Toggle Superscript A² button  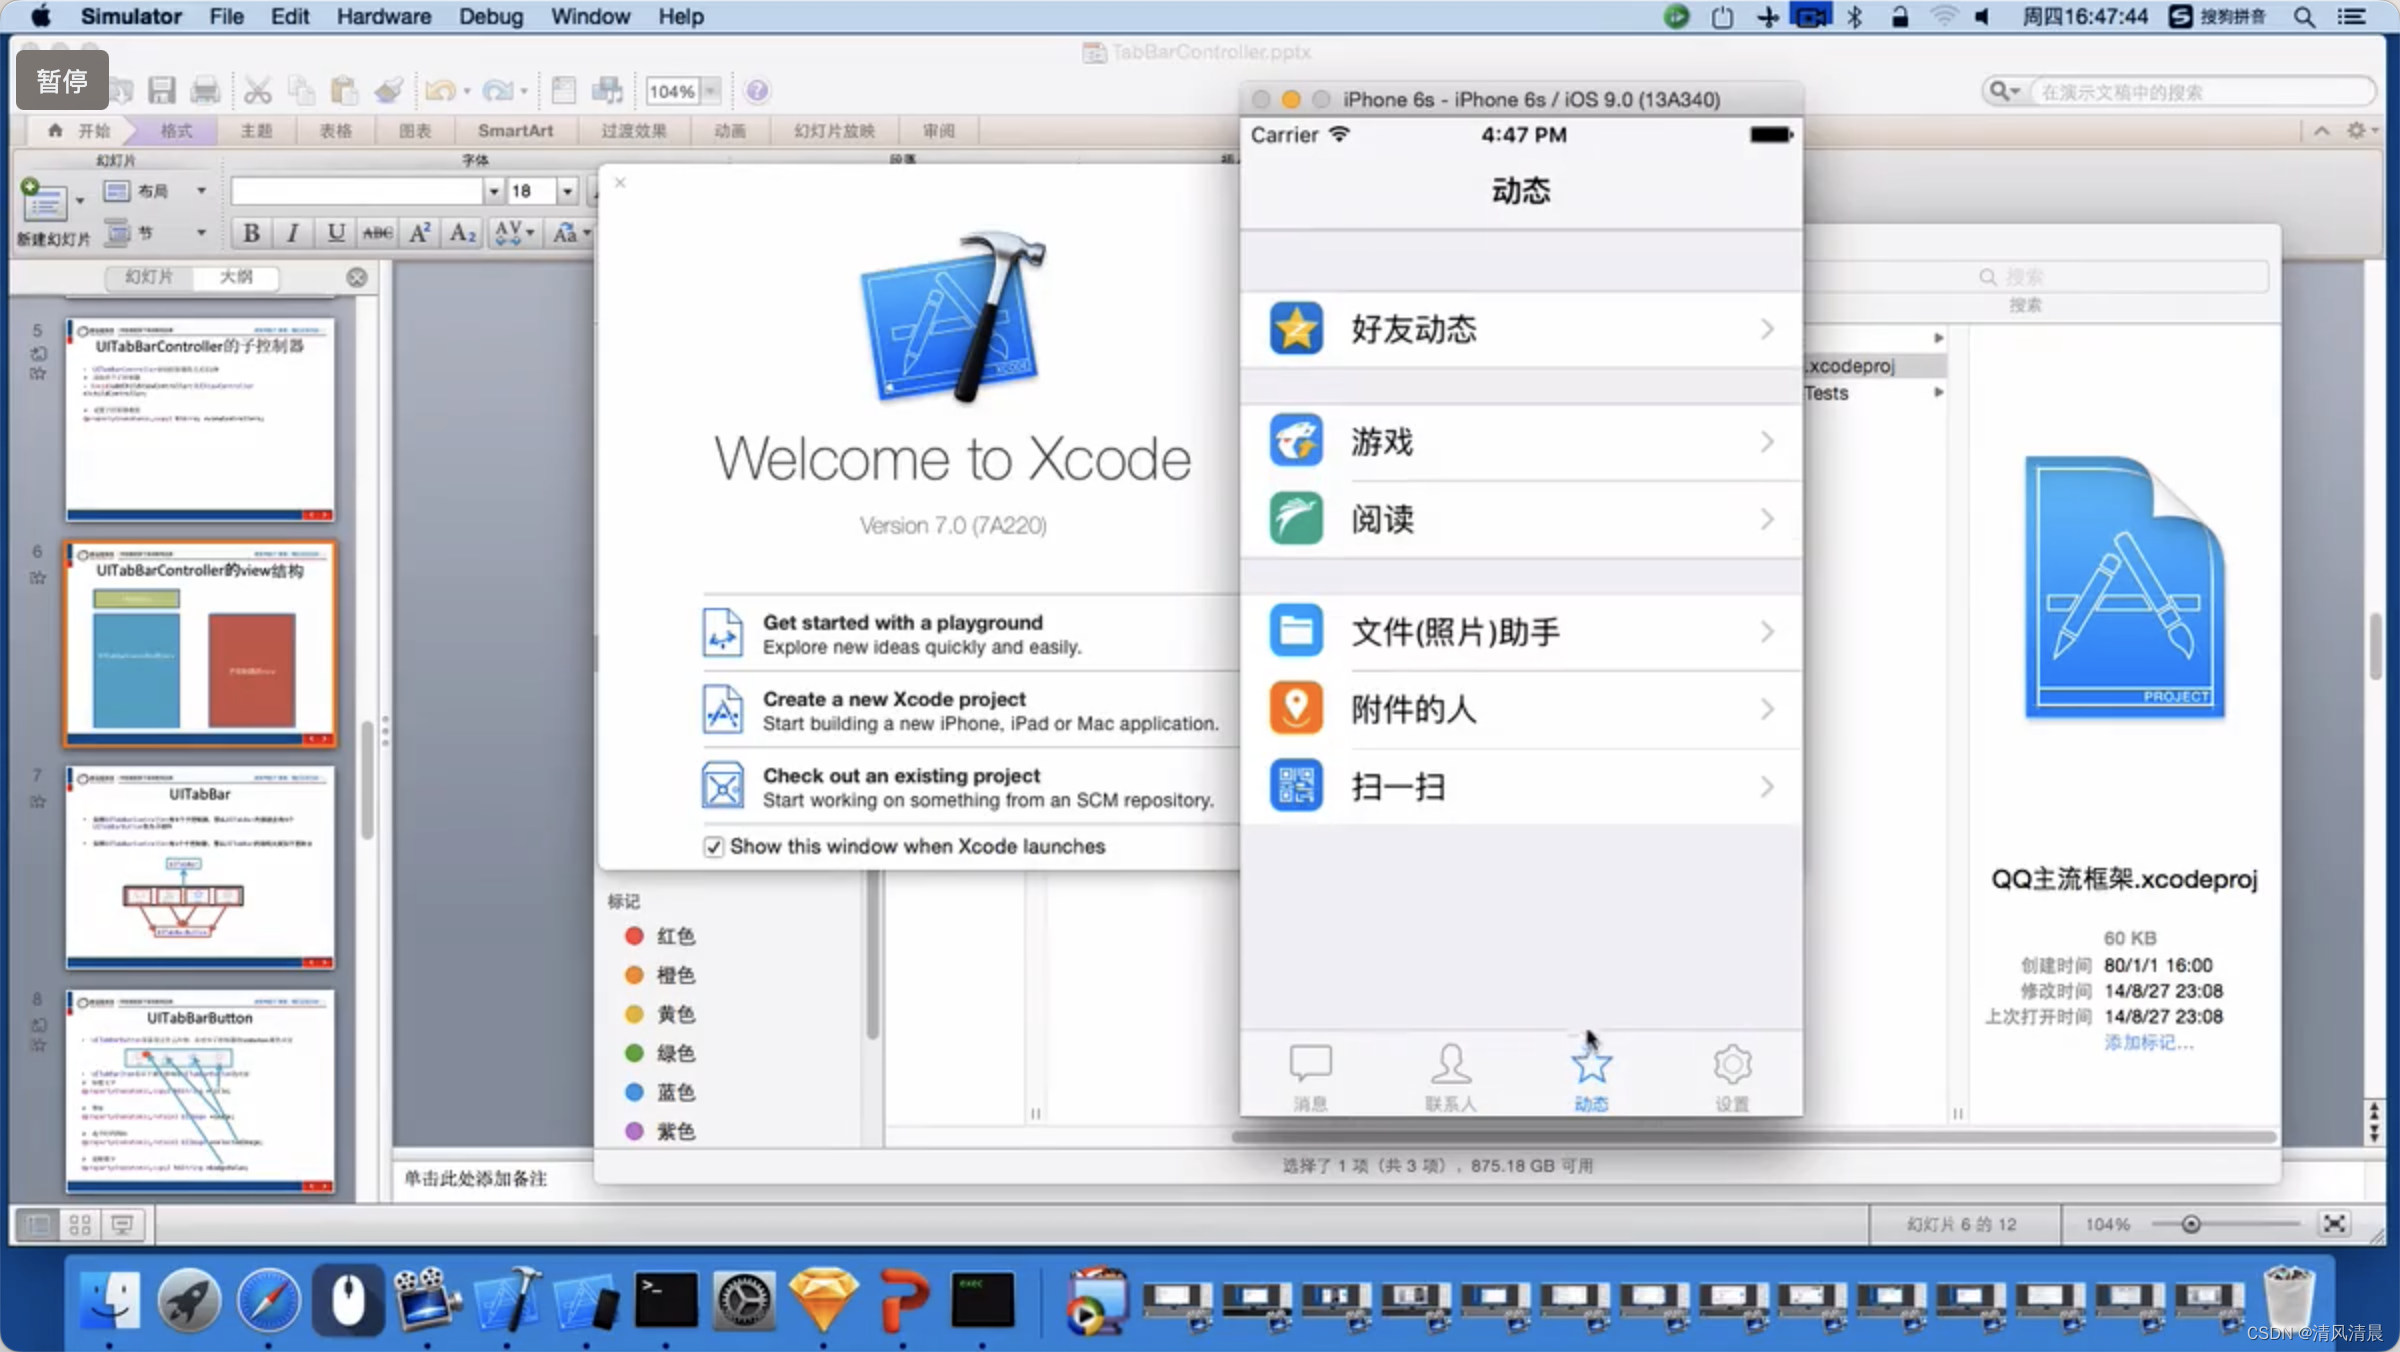click(x=420, y=233)
